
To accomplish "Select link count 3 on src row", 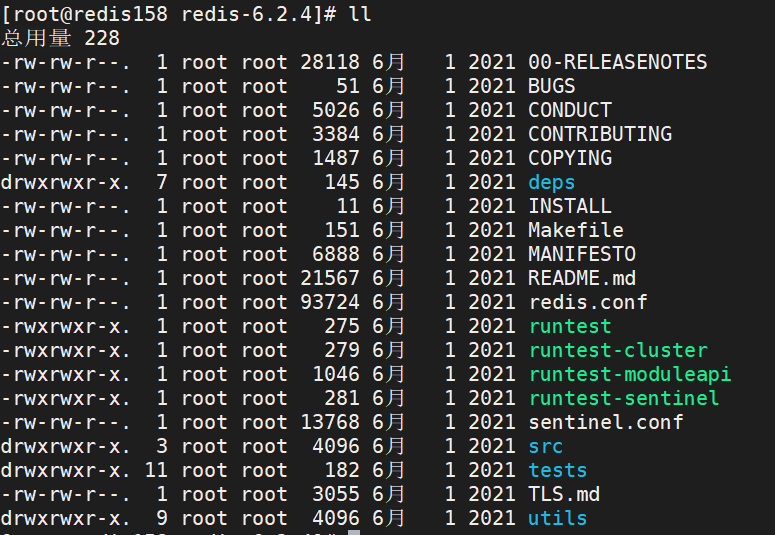I will click(162, 446).
